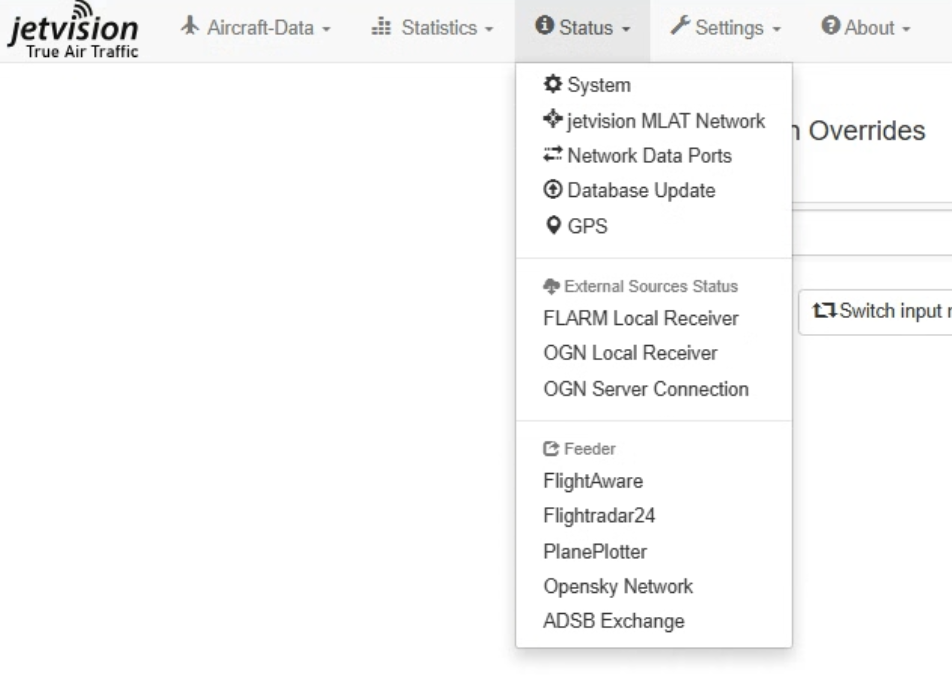Select OGN Local Receiver entry

point(630,354)
